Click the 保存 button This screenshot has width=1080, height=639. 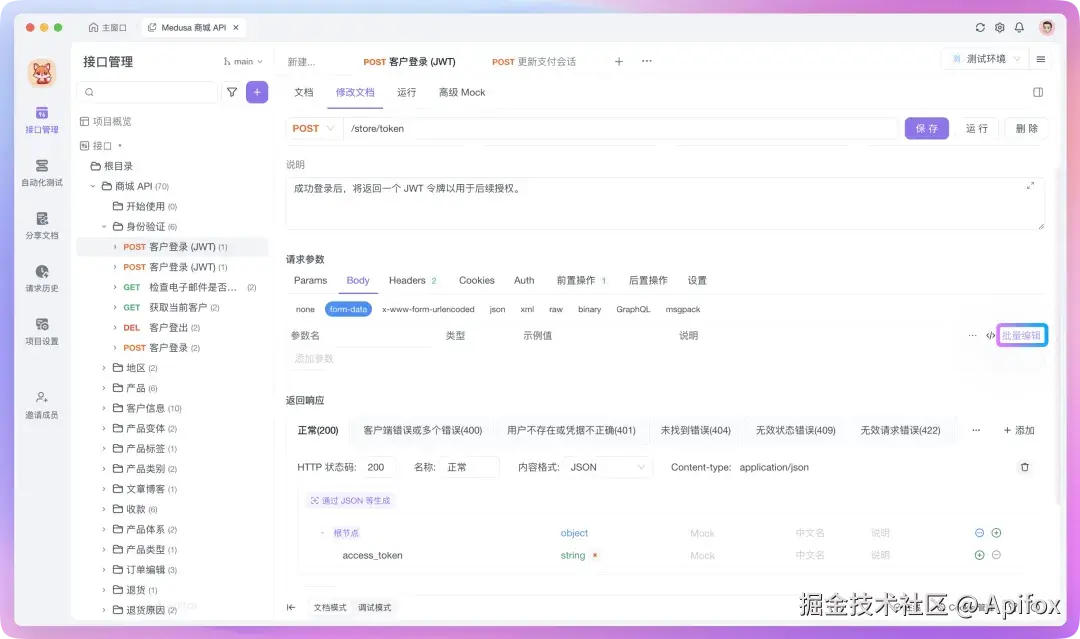click(927, 128)
